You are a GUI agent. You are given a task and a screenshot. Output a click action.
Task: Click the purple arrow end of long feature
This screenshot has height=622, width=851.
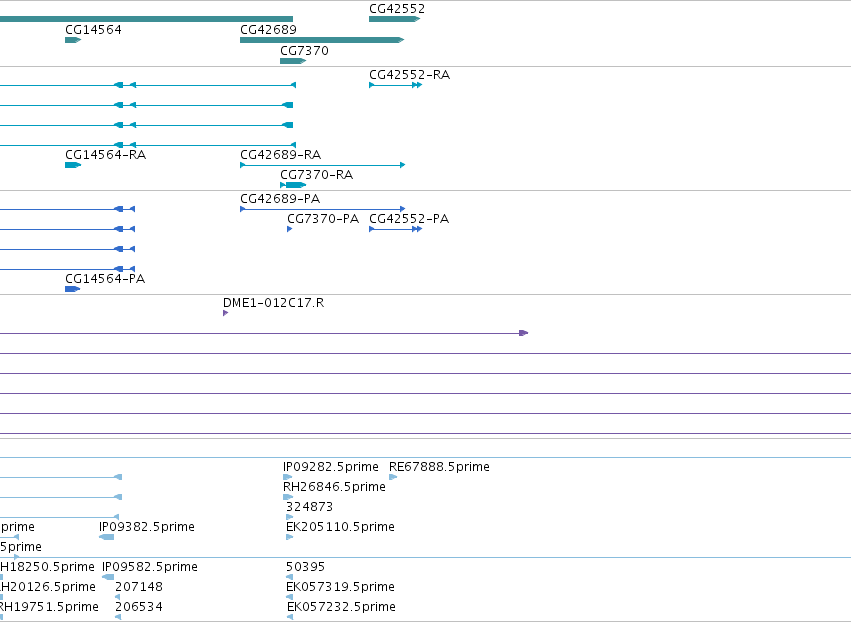[x=524, y=333]
